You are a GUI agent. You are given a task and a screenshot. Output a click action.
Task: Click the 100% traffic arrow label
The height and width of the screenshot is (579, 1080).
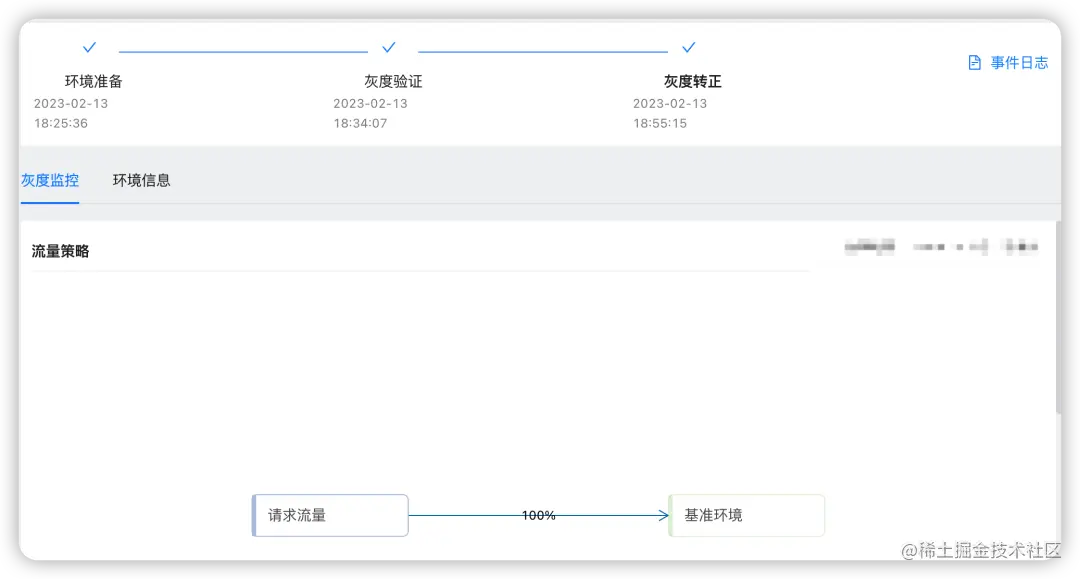(539, 515)
